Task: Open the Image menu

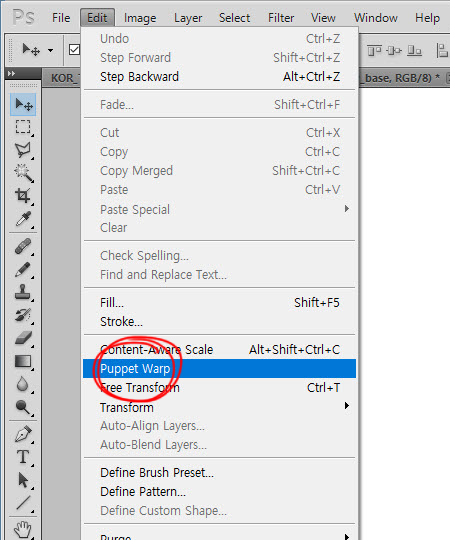Action: click(x=140, y=18)
